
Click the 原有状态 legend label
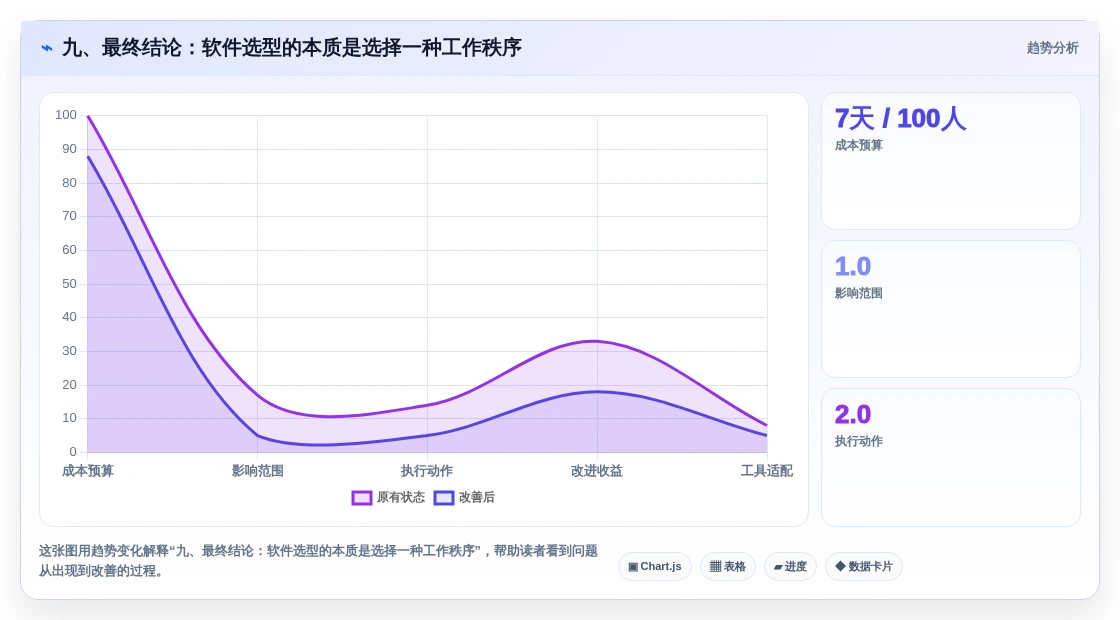coord(401,497)
